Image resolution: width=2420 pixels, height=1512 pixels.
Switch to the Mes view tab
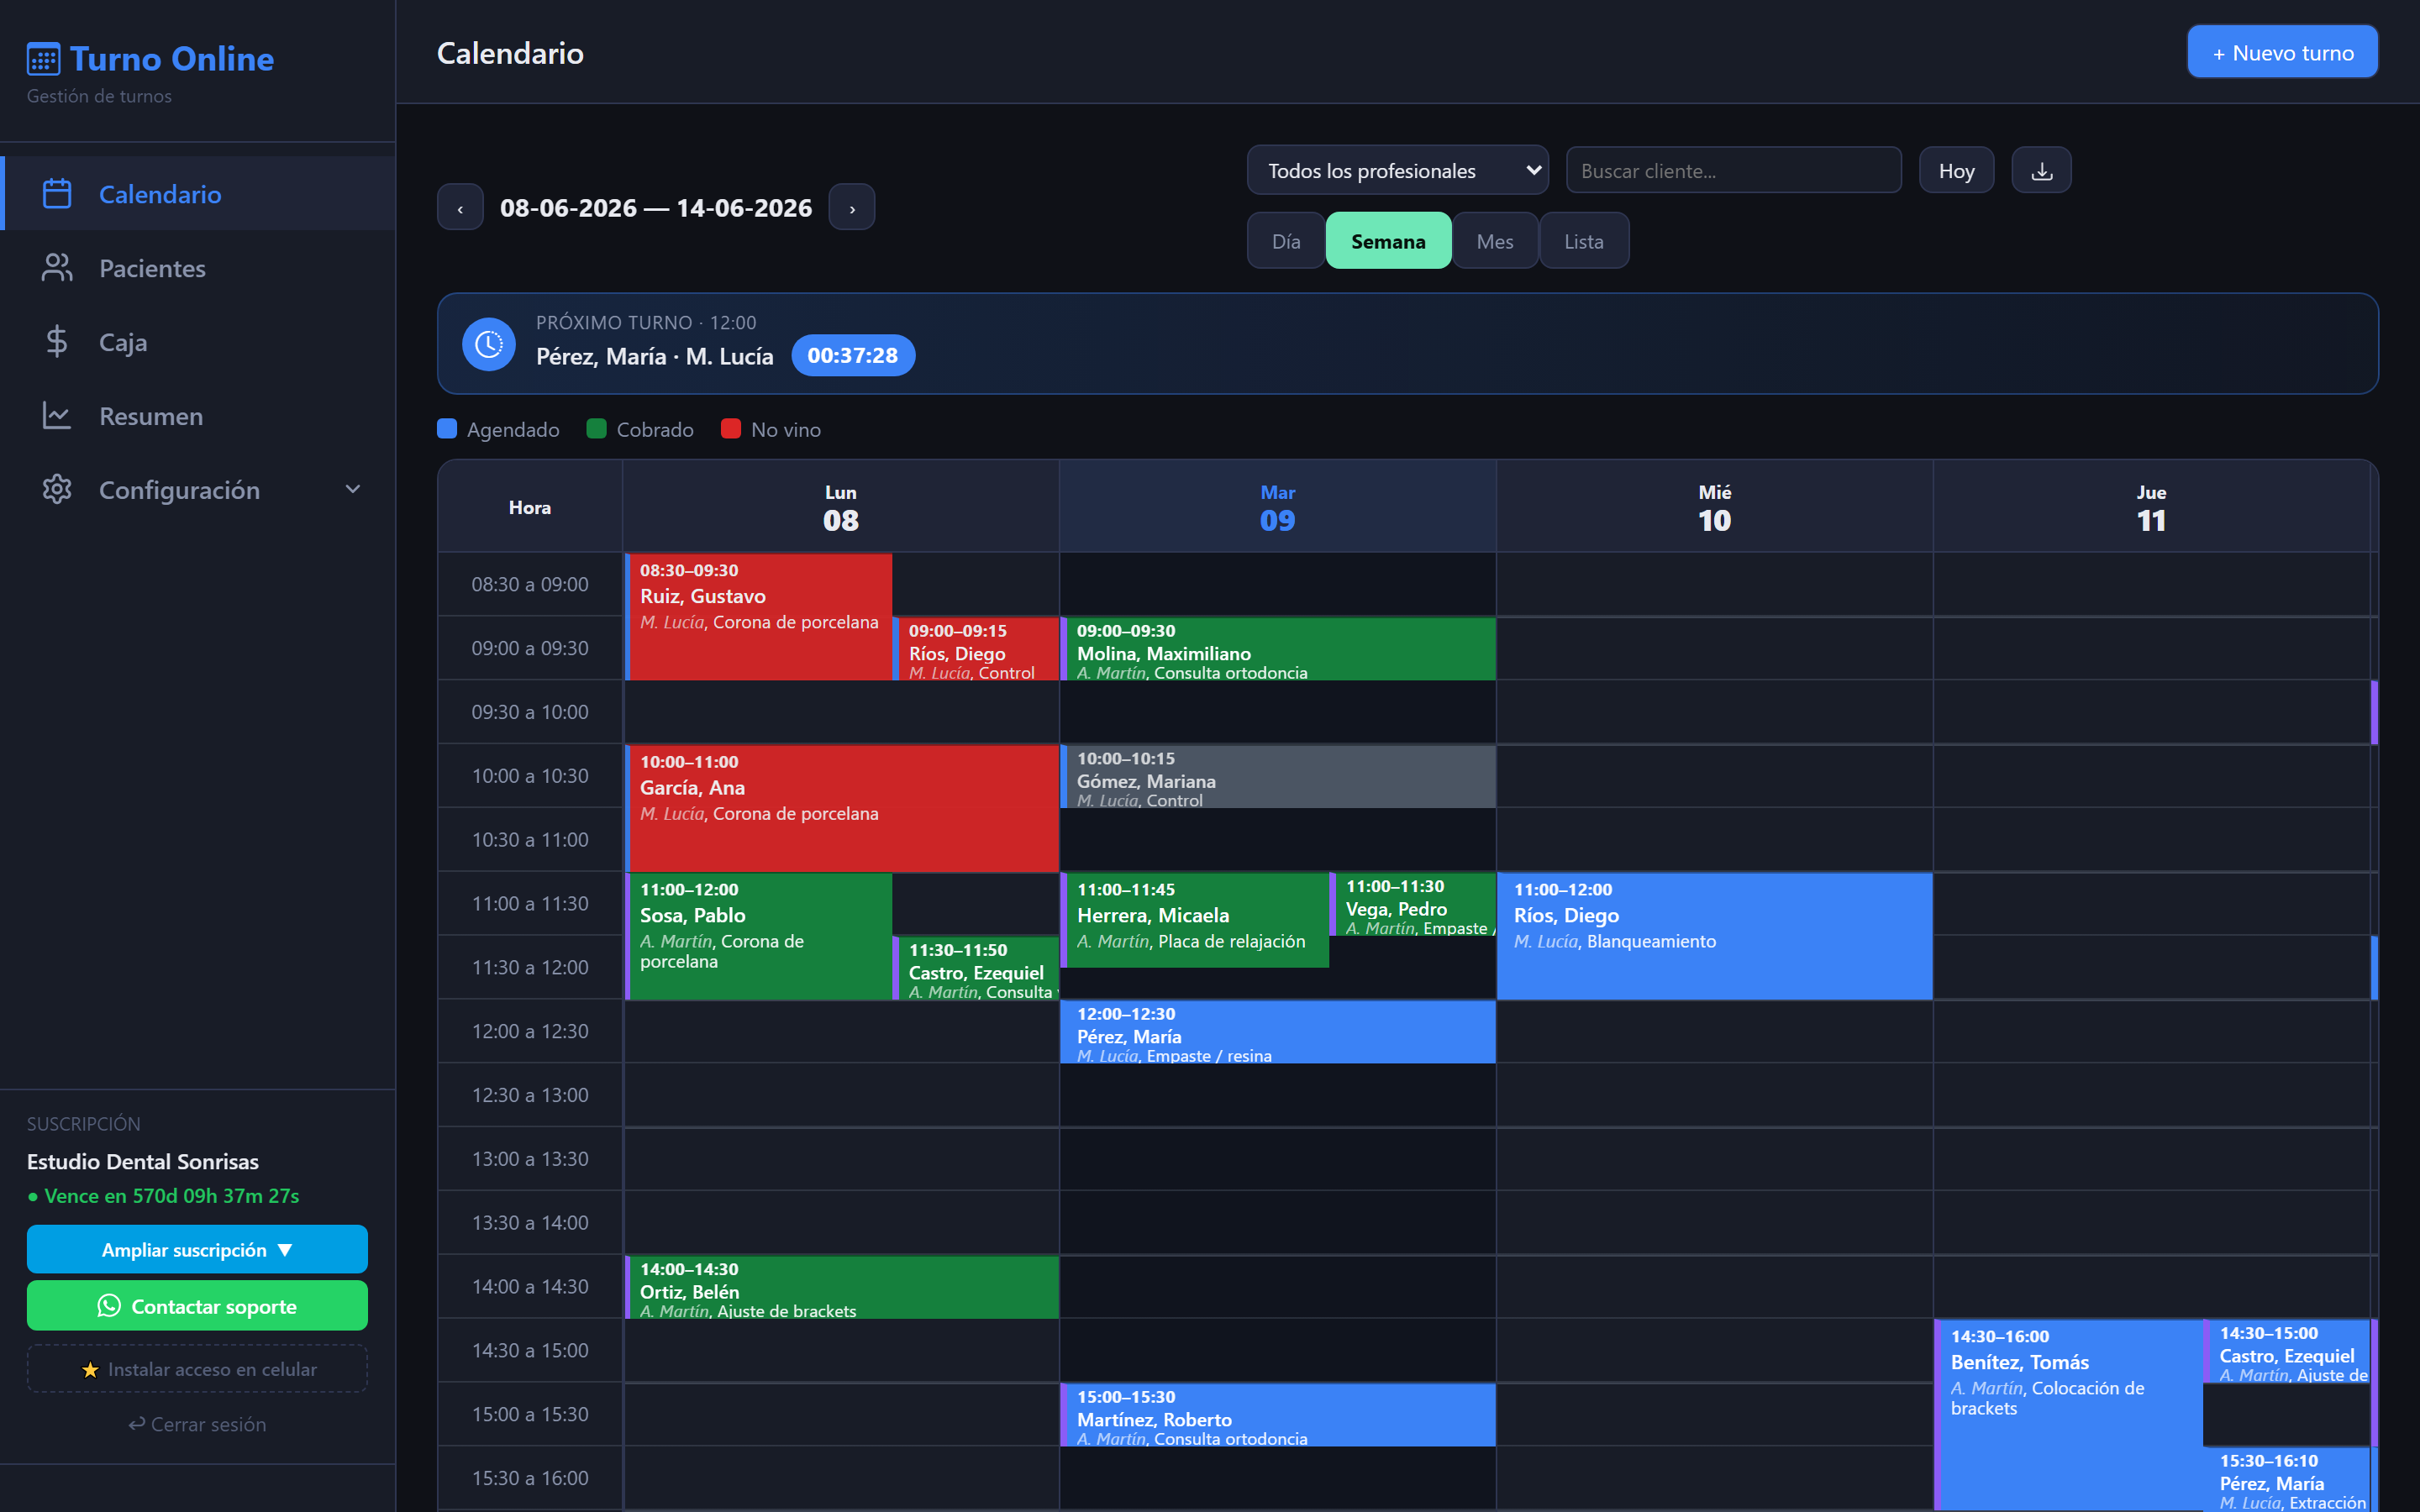click(x=1495, y=241)
